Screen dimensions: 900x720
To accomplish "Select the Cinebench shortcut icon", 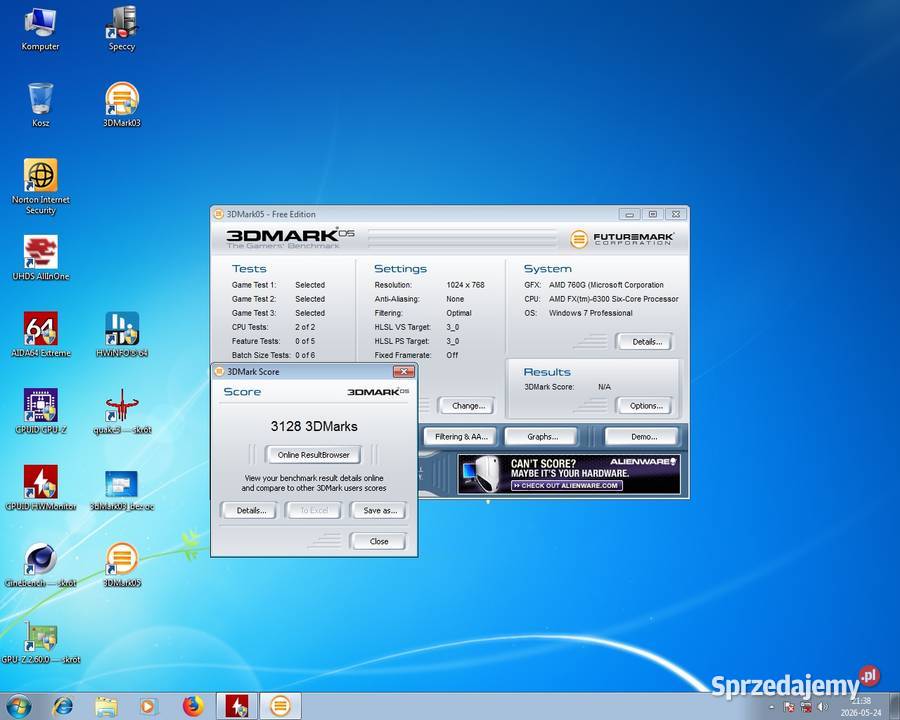I will click(x=40, y=565).
